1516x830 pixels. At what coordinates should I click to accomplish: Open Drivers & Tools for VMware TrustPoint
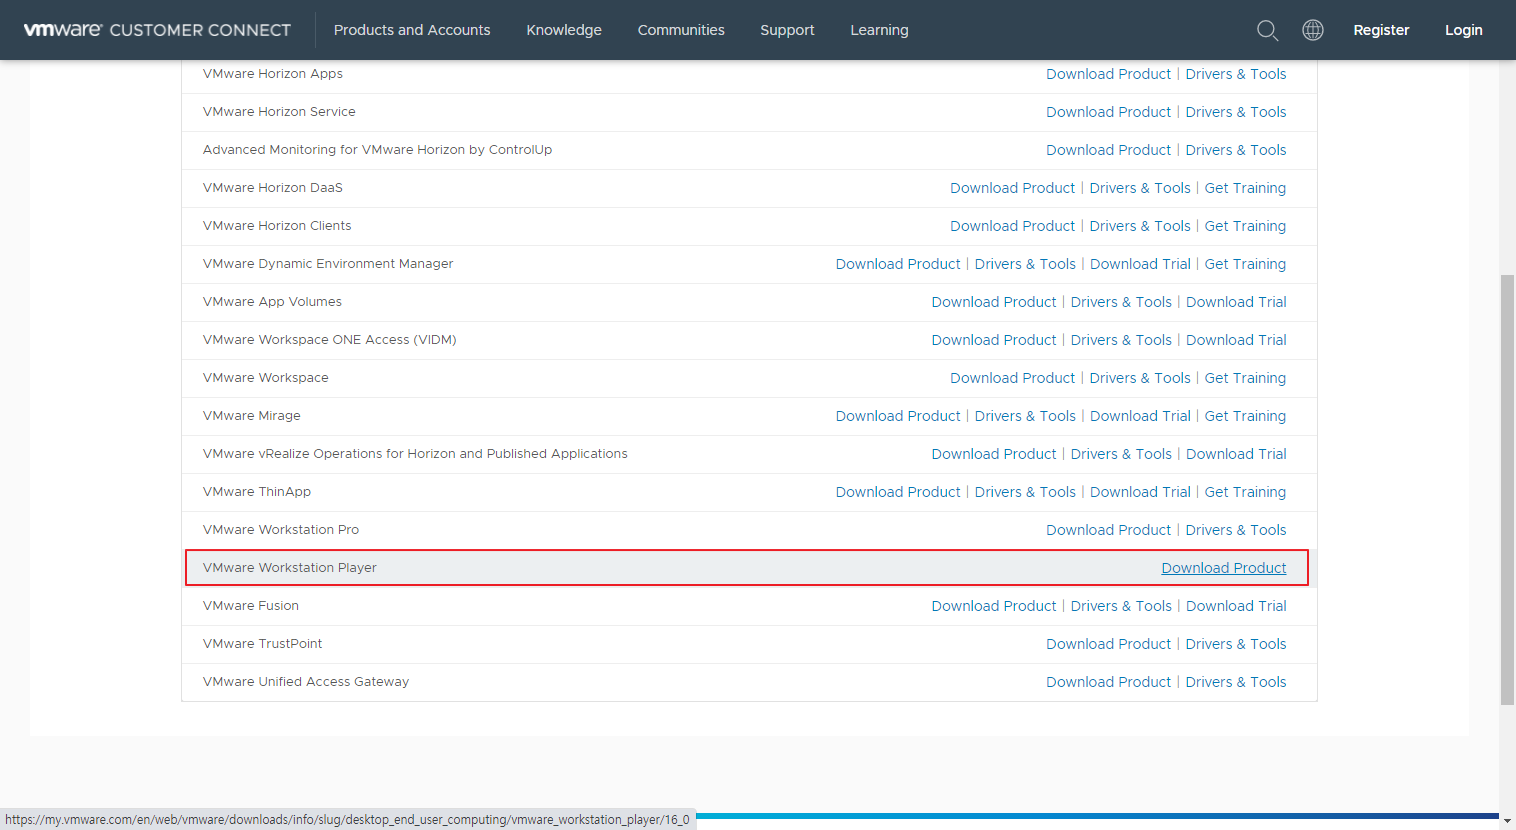(1236, 644)
